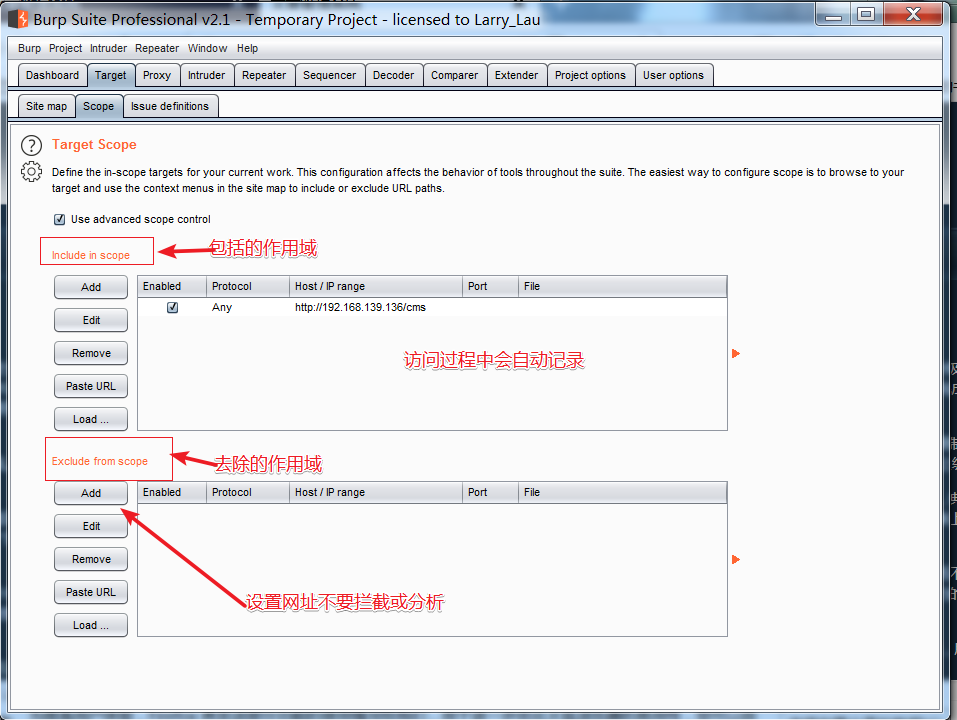Open the Burp menu
957x720 pixels.
click(x=29, y=48)
